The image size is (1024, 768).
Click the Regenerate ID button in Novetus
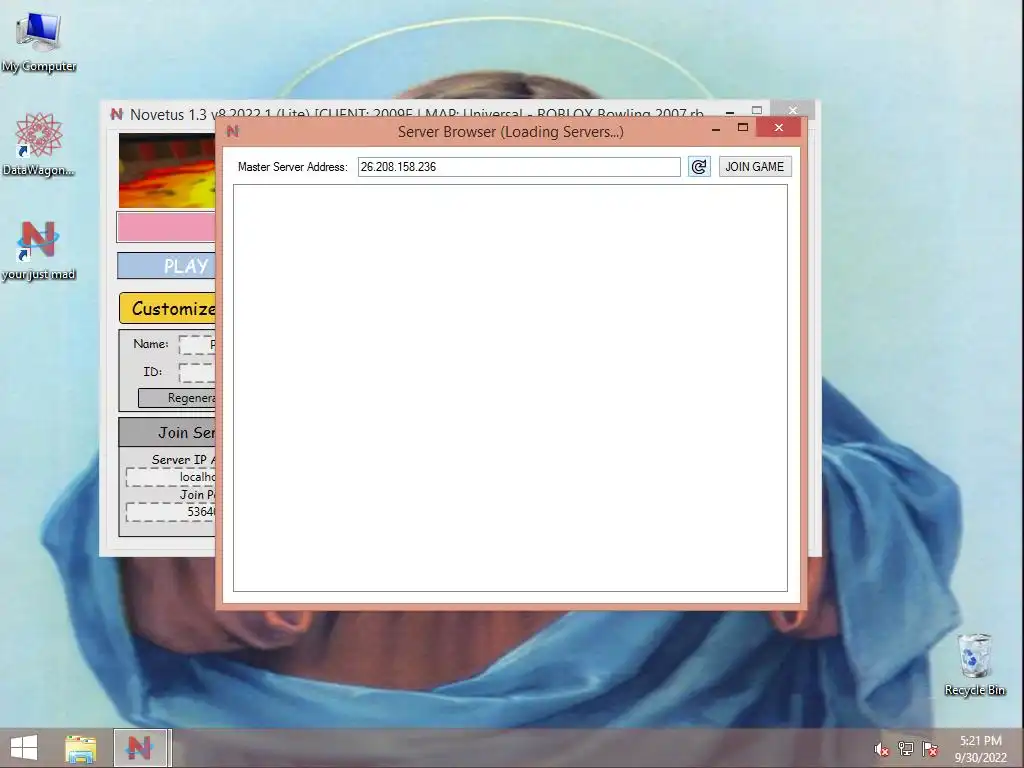tap(177, 398)
